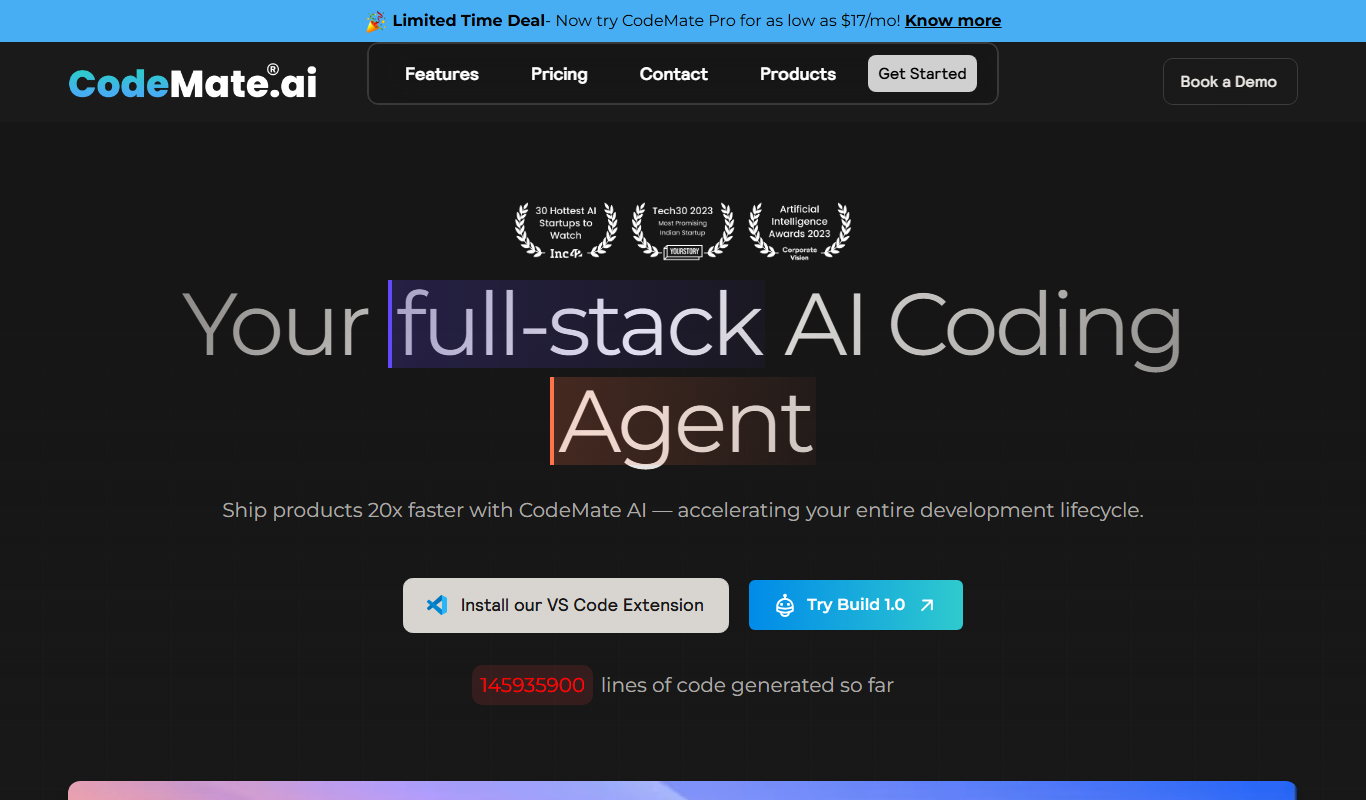Viewport: 1366px width, 800px height.
Task: Click the highlighted full-stack heading text
Action: (x=577, y=324)
